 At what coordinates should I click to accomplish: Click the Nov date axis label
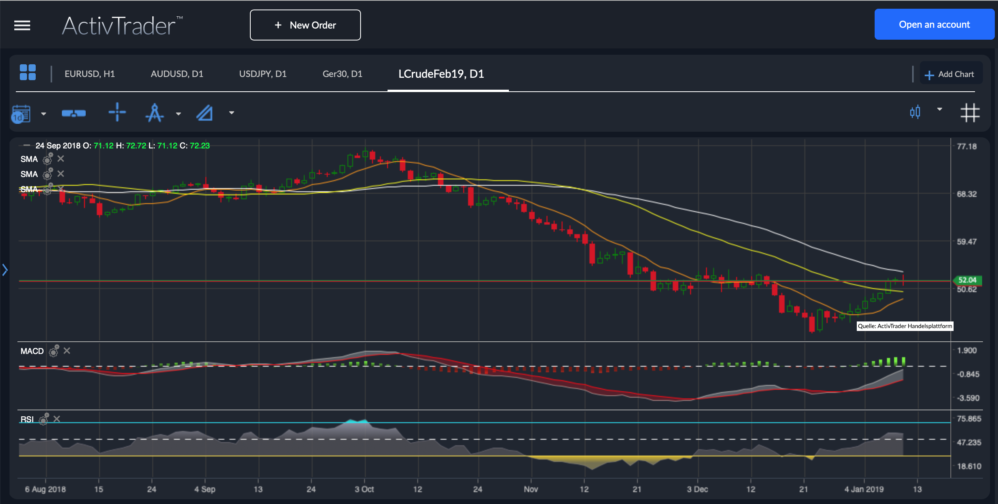tap(531, 489)
